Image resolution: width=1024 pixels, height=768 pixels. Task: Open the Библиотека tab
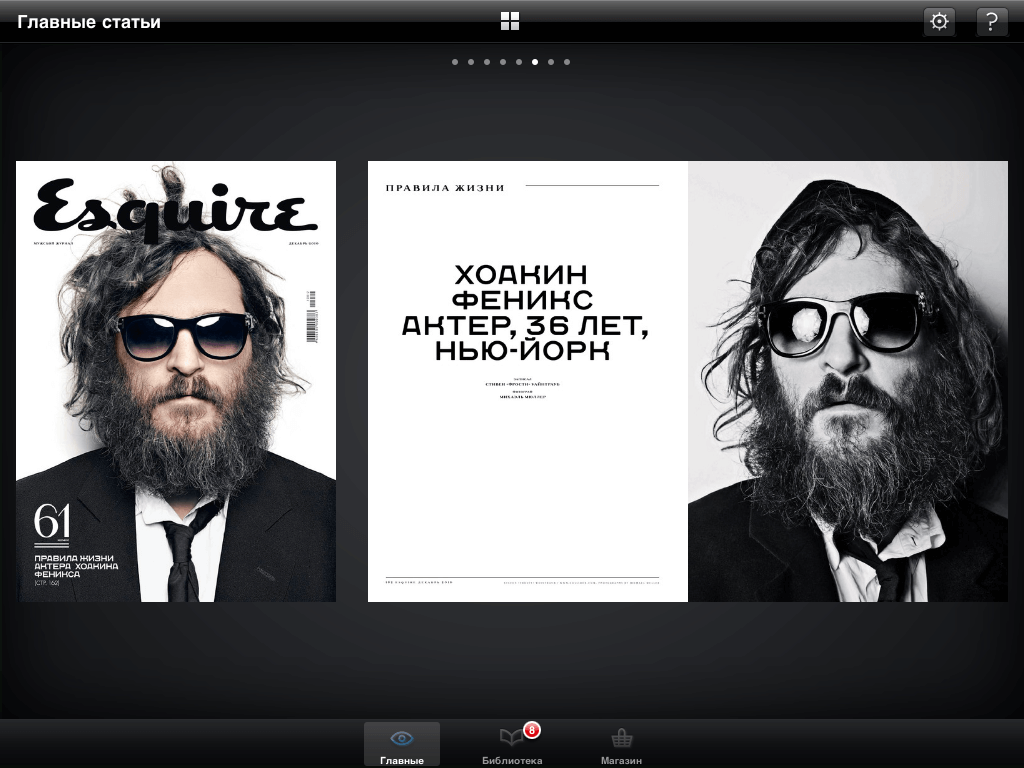[512, 744]
